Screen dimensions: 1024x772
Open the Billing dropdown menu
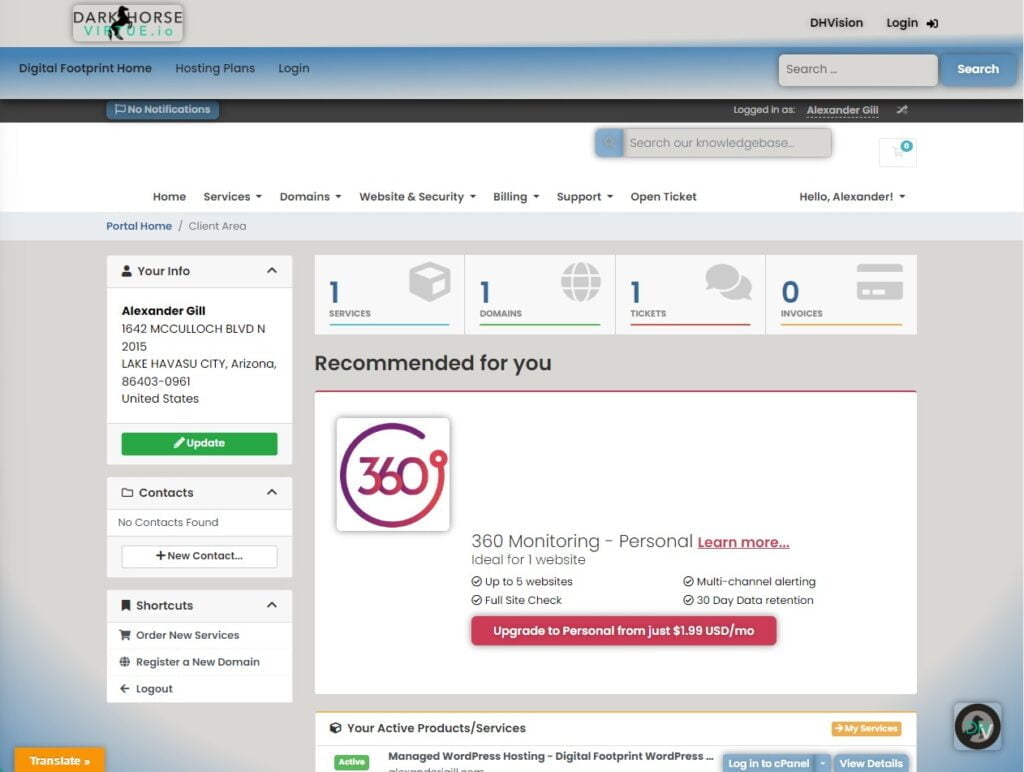(516, 197)
